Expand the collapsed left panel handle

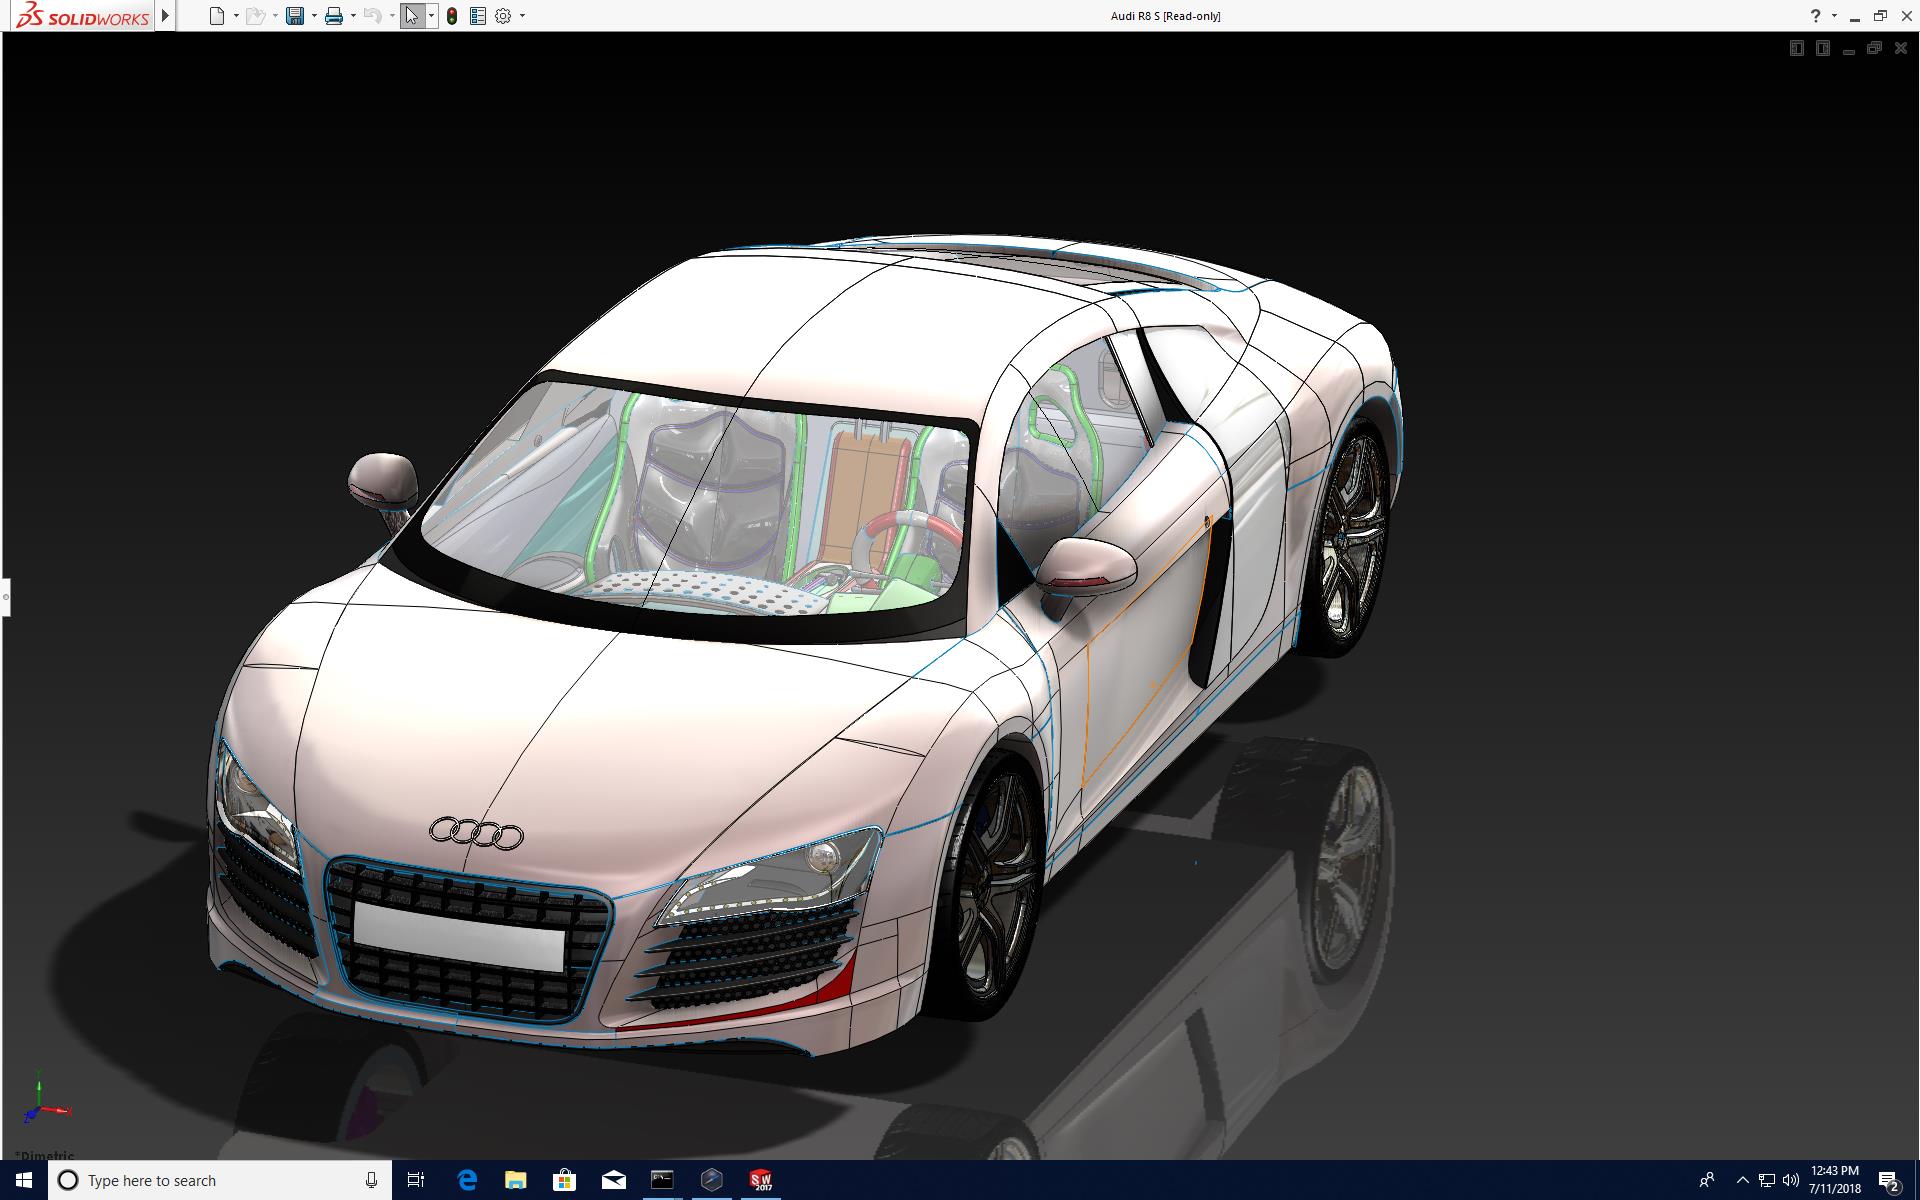[x=5, y=597]
